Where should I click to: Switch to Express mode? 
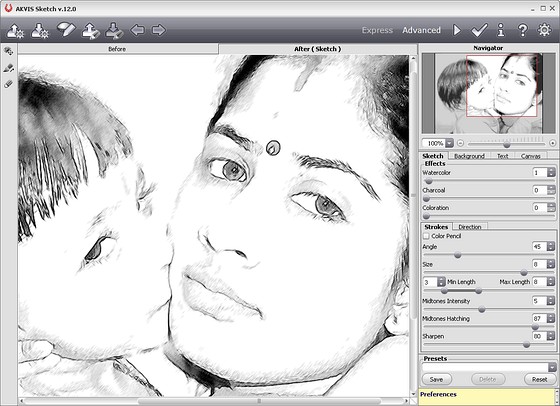(x=377, y=30)
